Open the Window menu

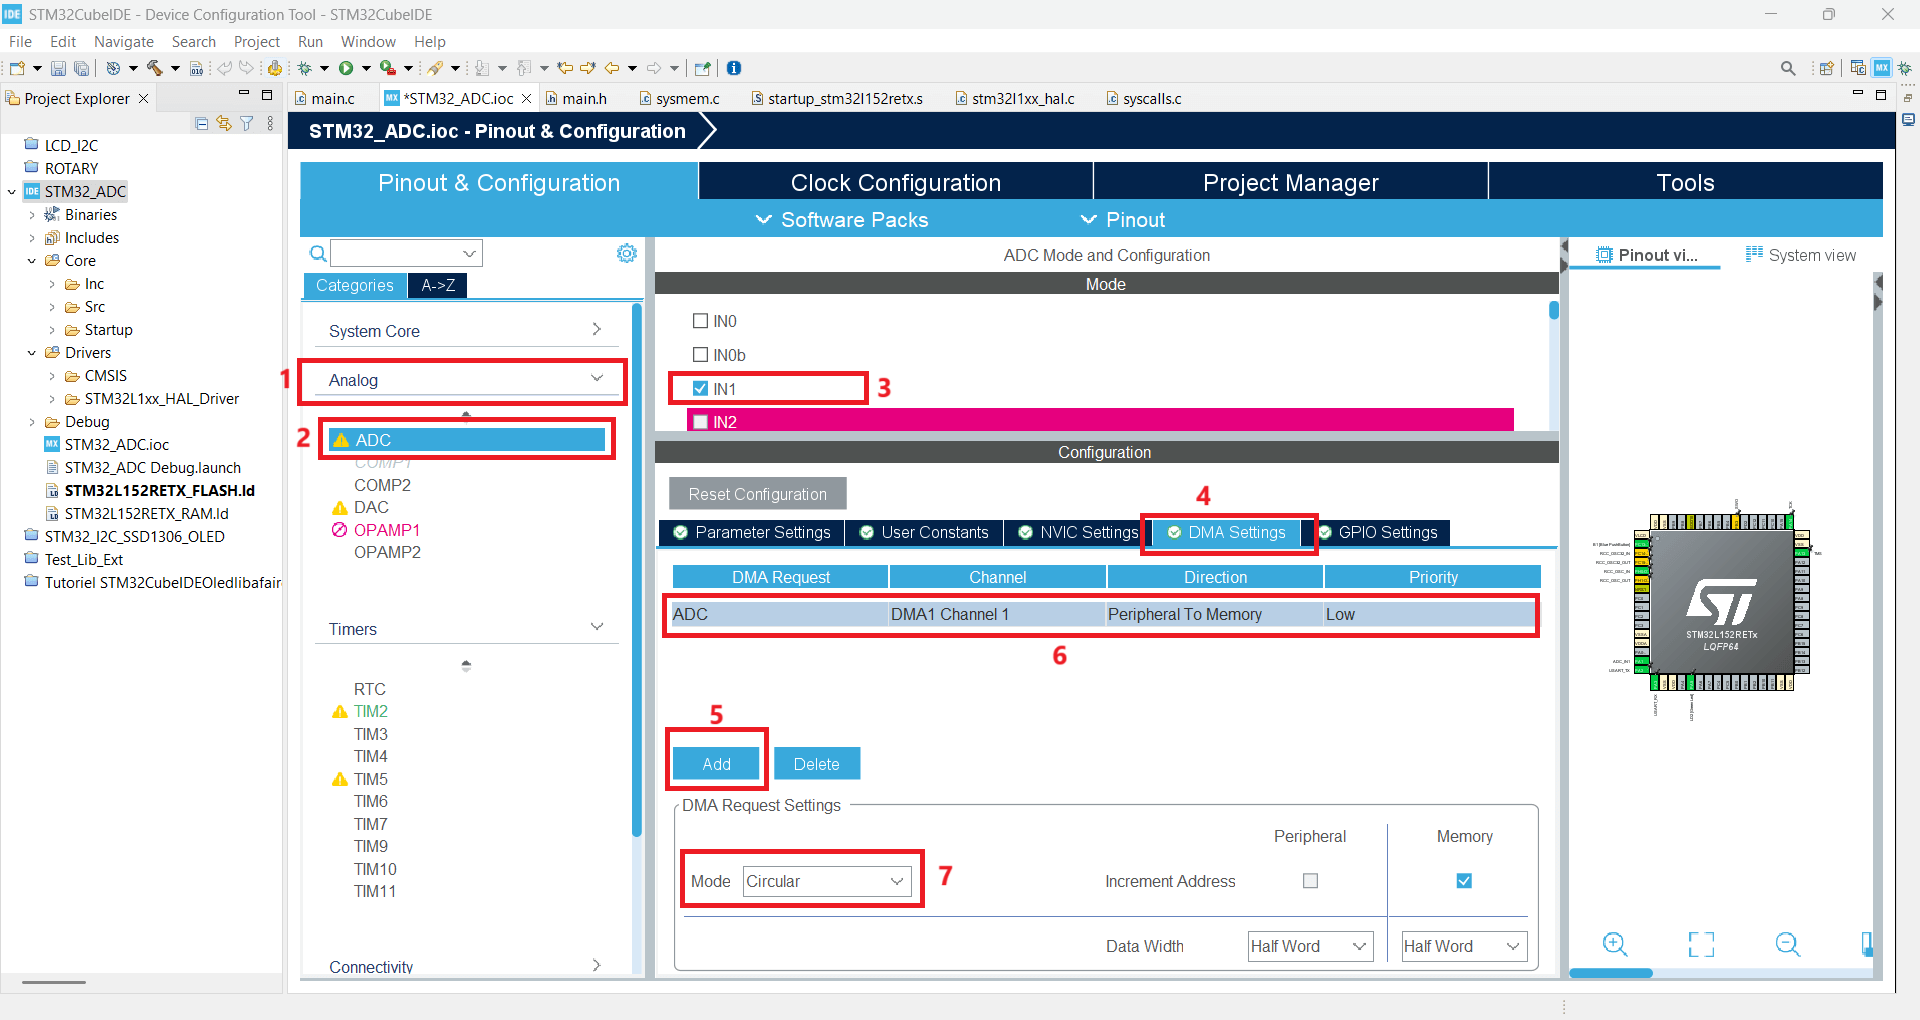(x=368, y=41)
